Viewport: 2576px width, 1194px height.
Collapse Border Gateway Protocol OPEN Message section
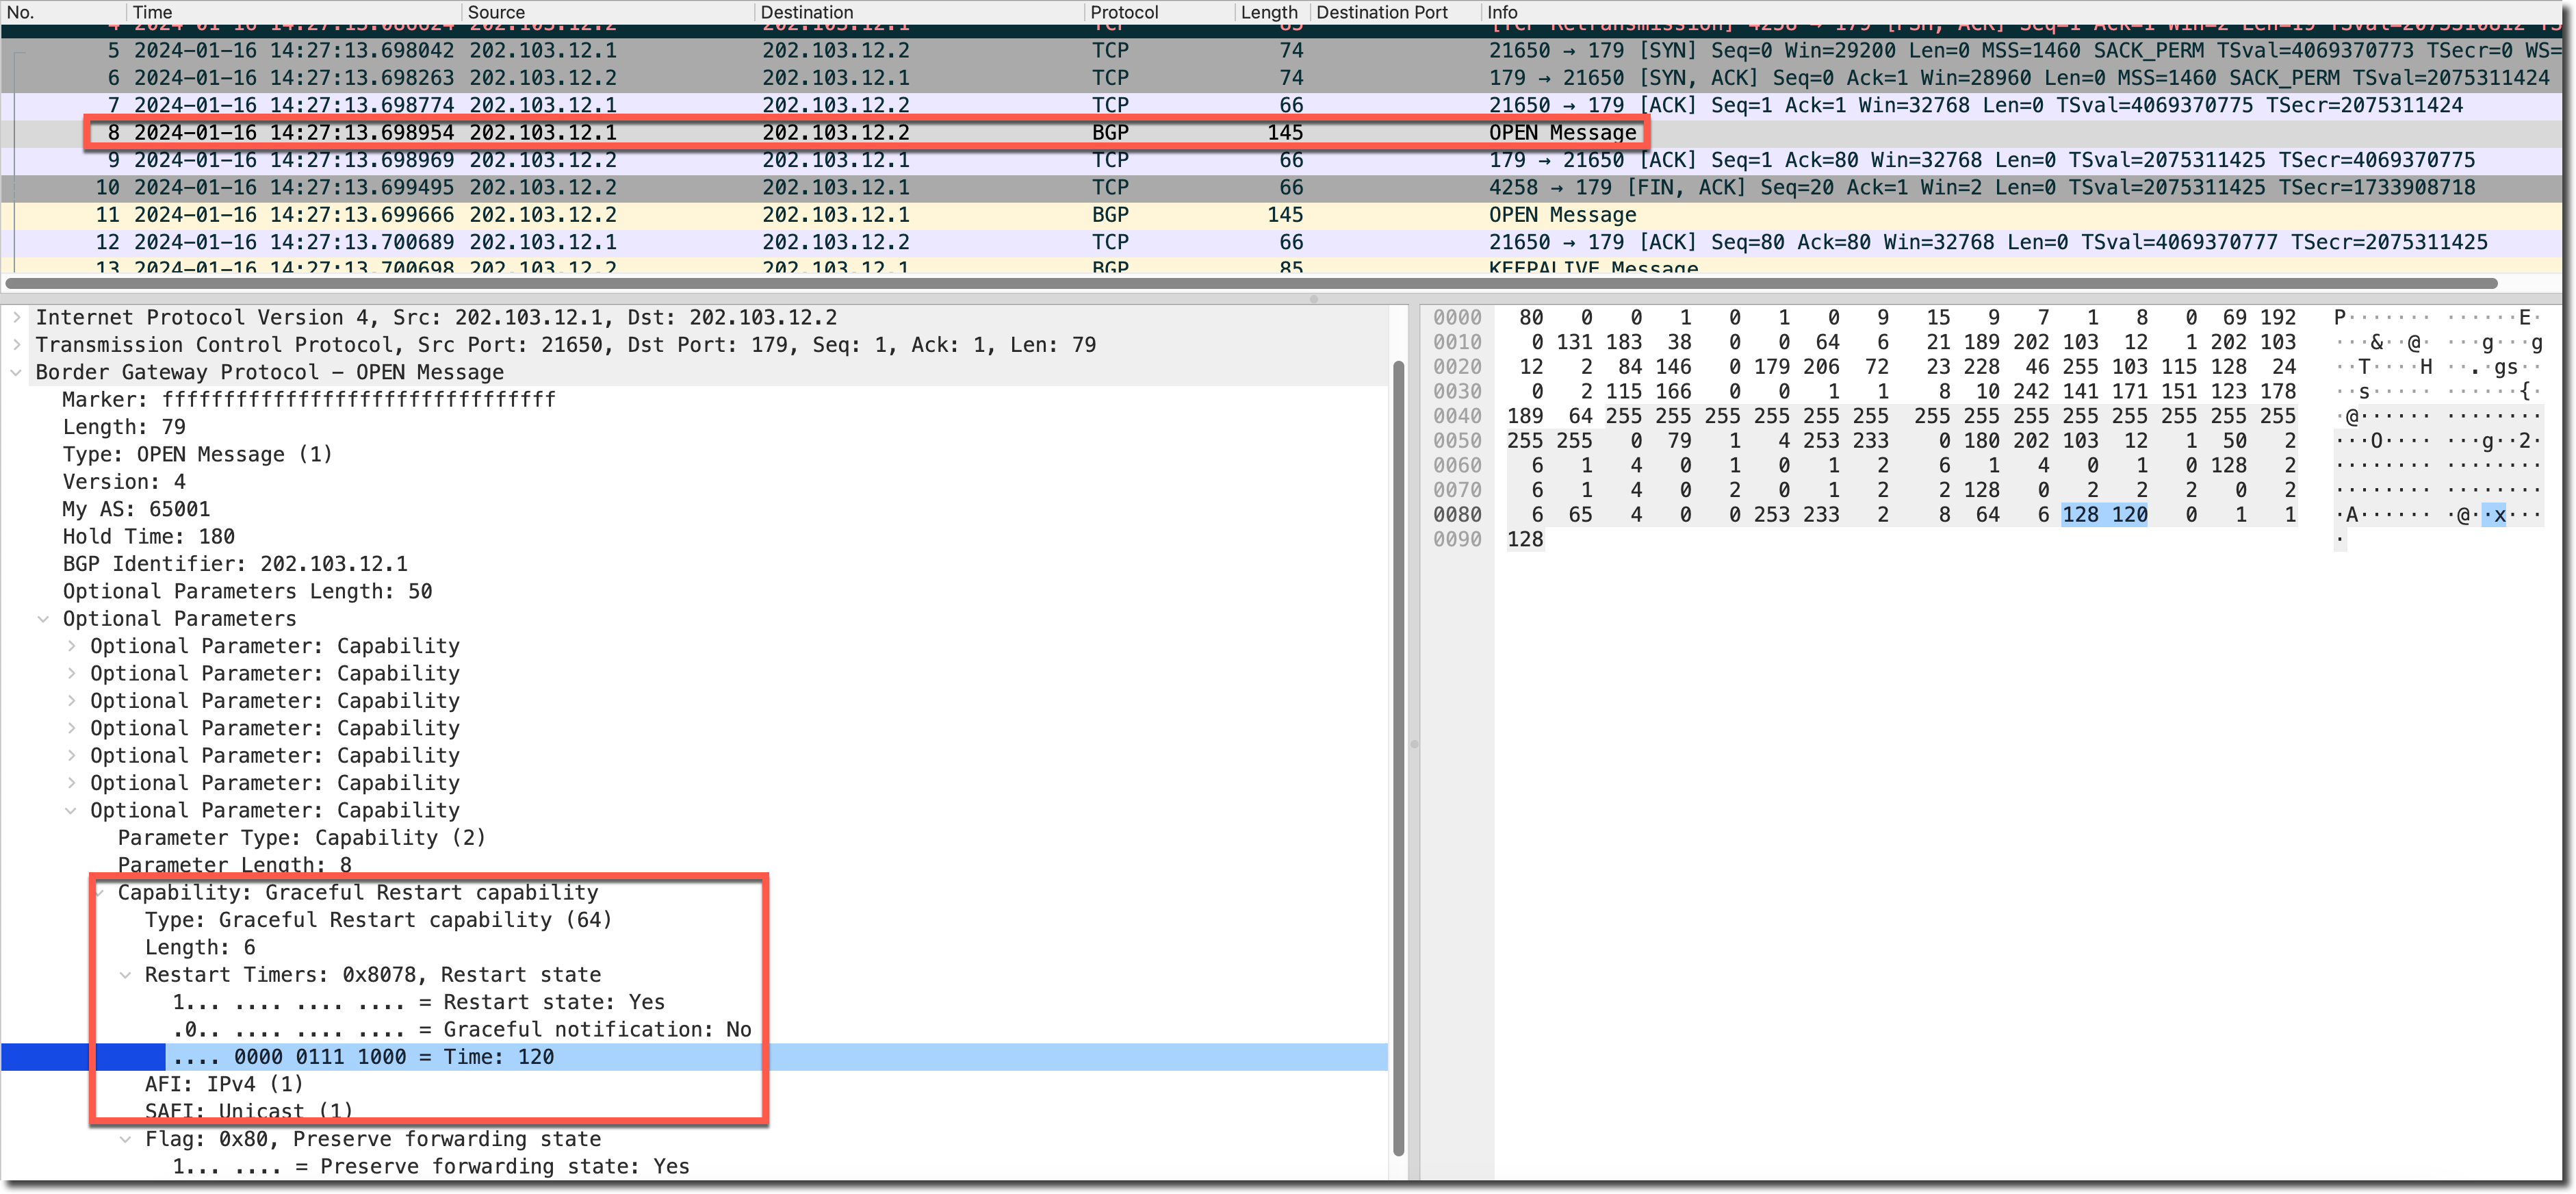(x=16, y=373)
